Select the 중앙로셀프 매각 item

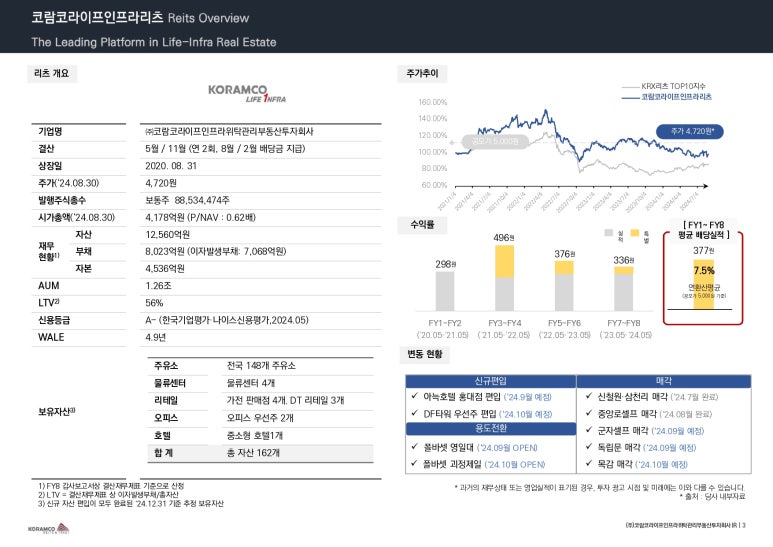649,414
